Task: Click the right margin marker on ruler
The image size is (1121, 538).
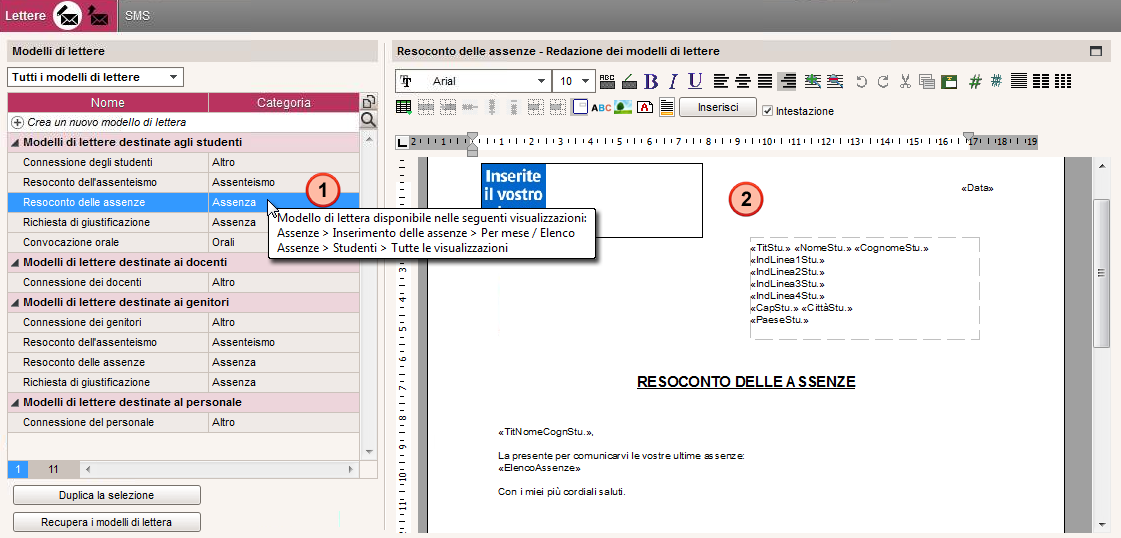Action: pyautogui.click(x=969, y=136)
